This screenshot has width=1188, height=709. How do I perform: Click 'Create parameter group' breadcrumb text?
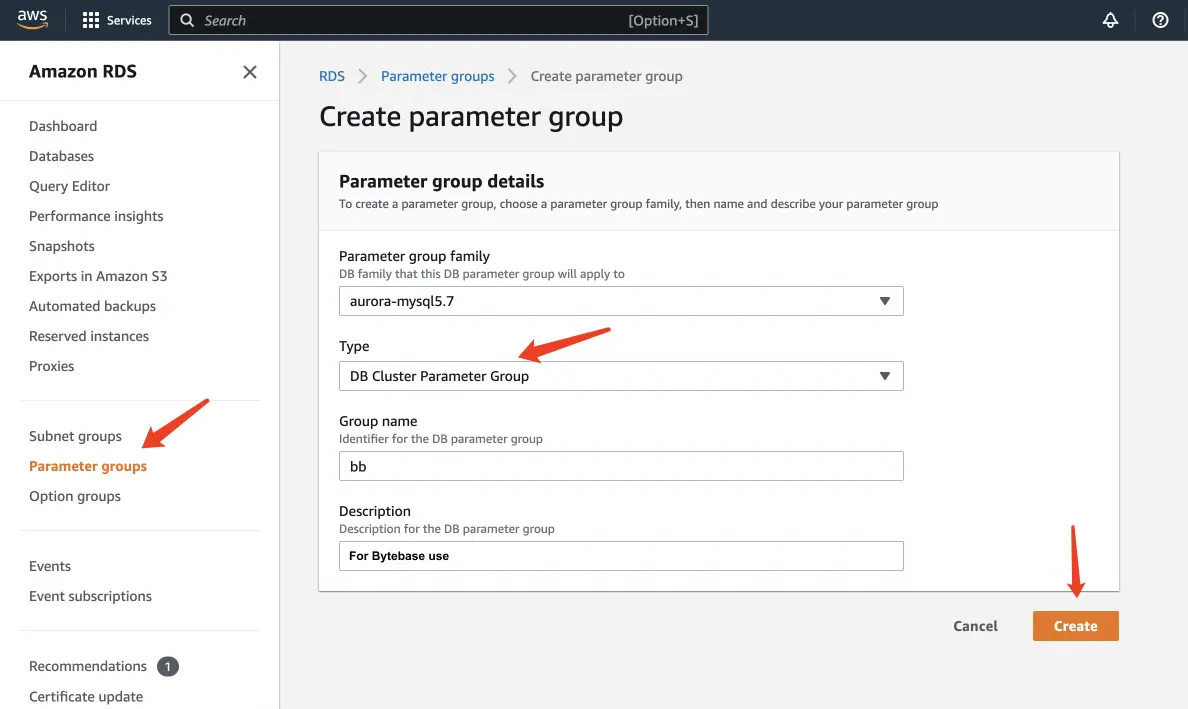(606, 77)
